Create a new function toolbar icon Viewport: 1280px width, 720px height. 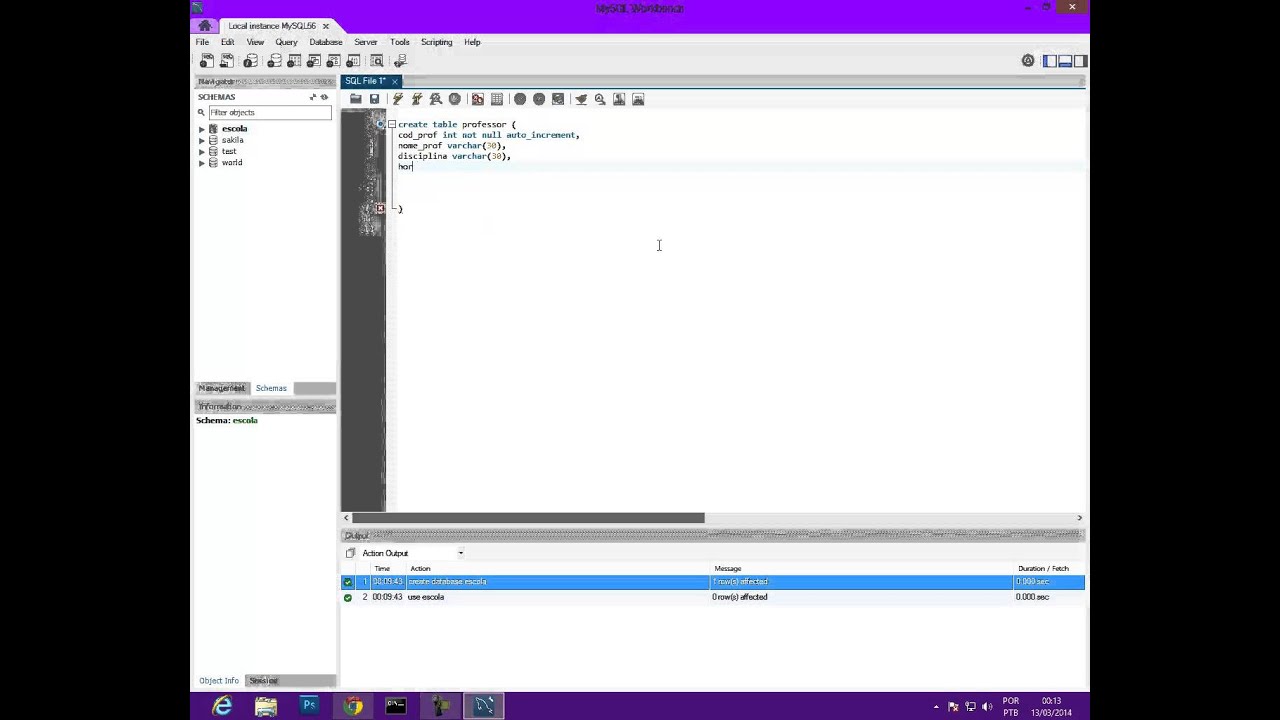pos(352,61)
